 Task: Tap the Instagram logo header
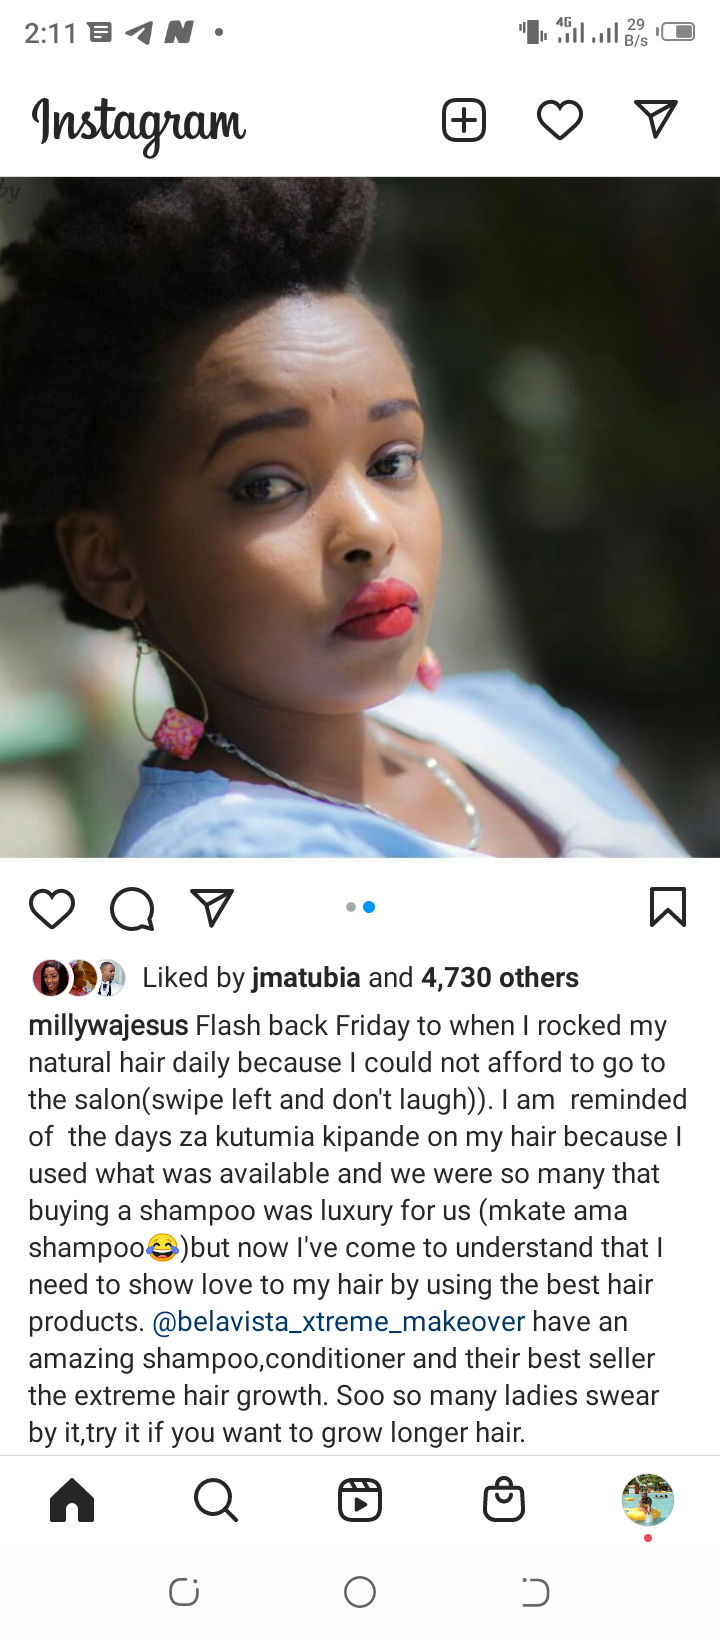(x=139, y=126)
